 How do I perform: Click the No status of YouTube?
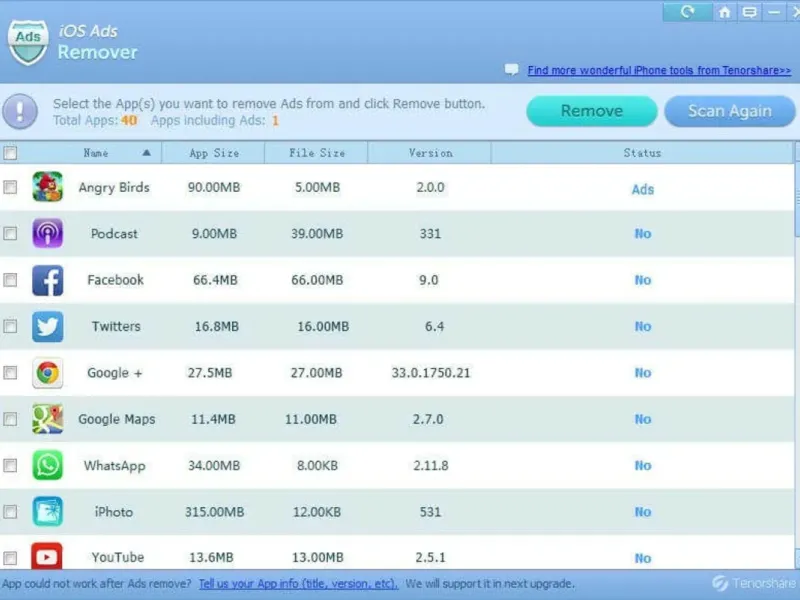[643, 558]
